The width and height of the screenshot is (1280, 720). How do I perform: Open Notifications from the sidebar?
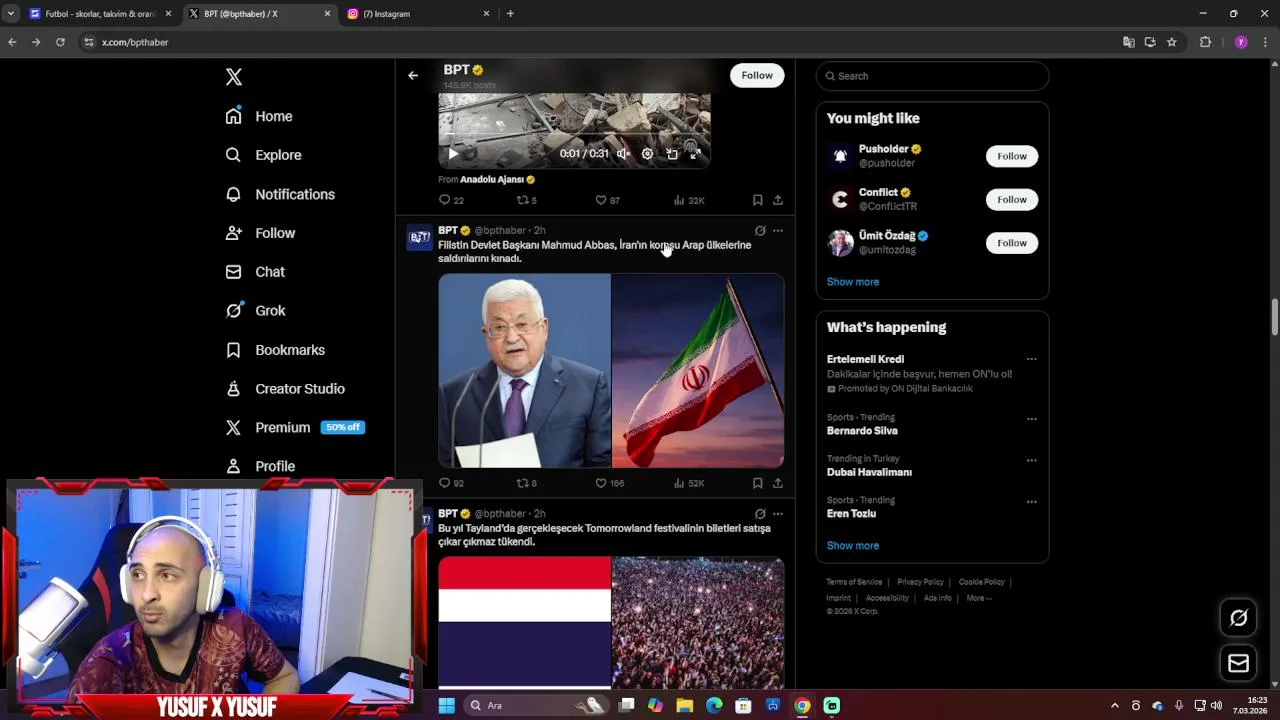pos(280,194)
